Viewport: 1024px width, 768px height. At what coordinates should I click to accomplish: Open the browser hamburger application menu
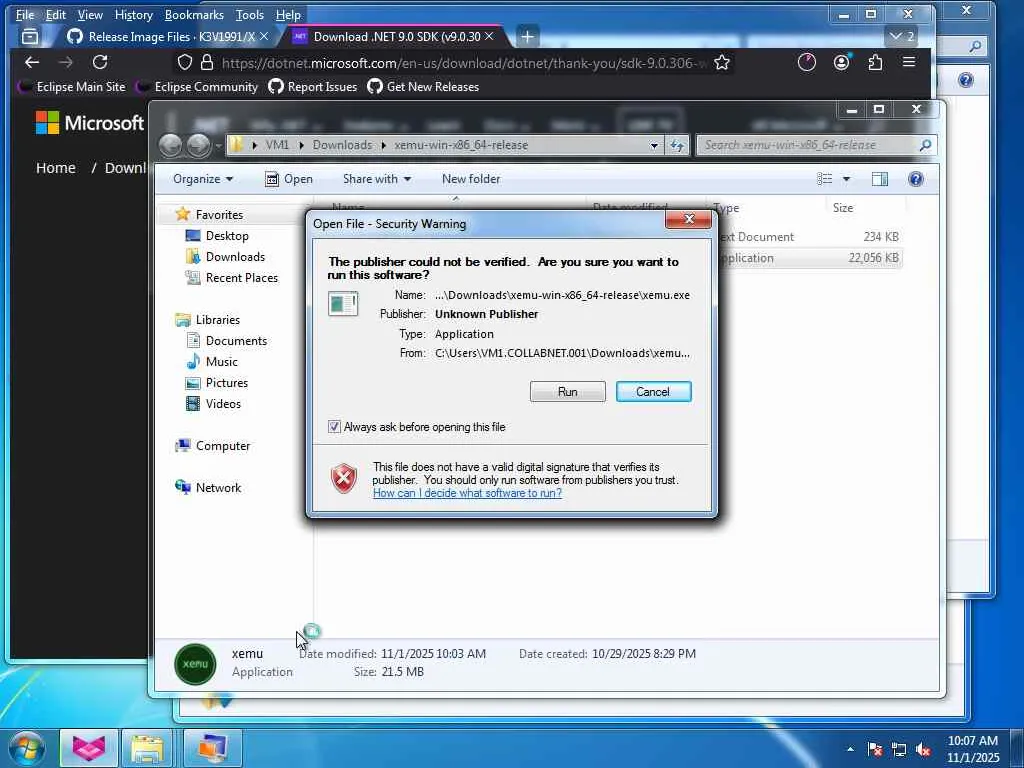point(908,62)
